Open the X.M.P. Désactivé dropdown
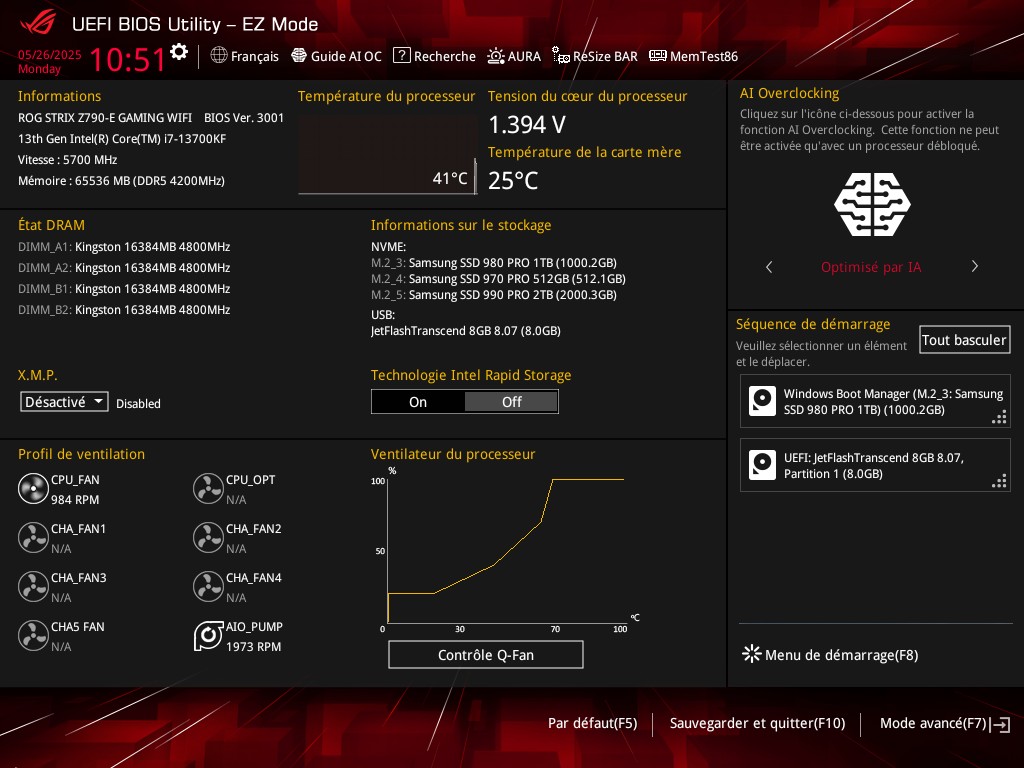 tap(64, 402)
